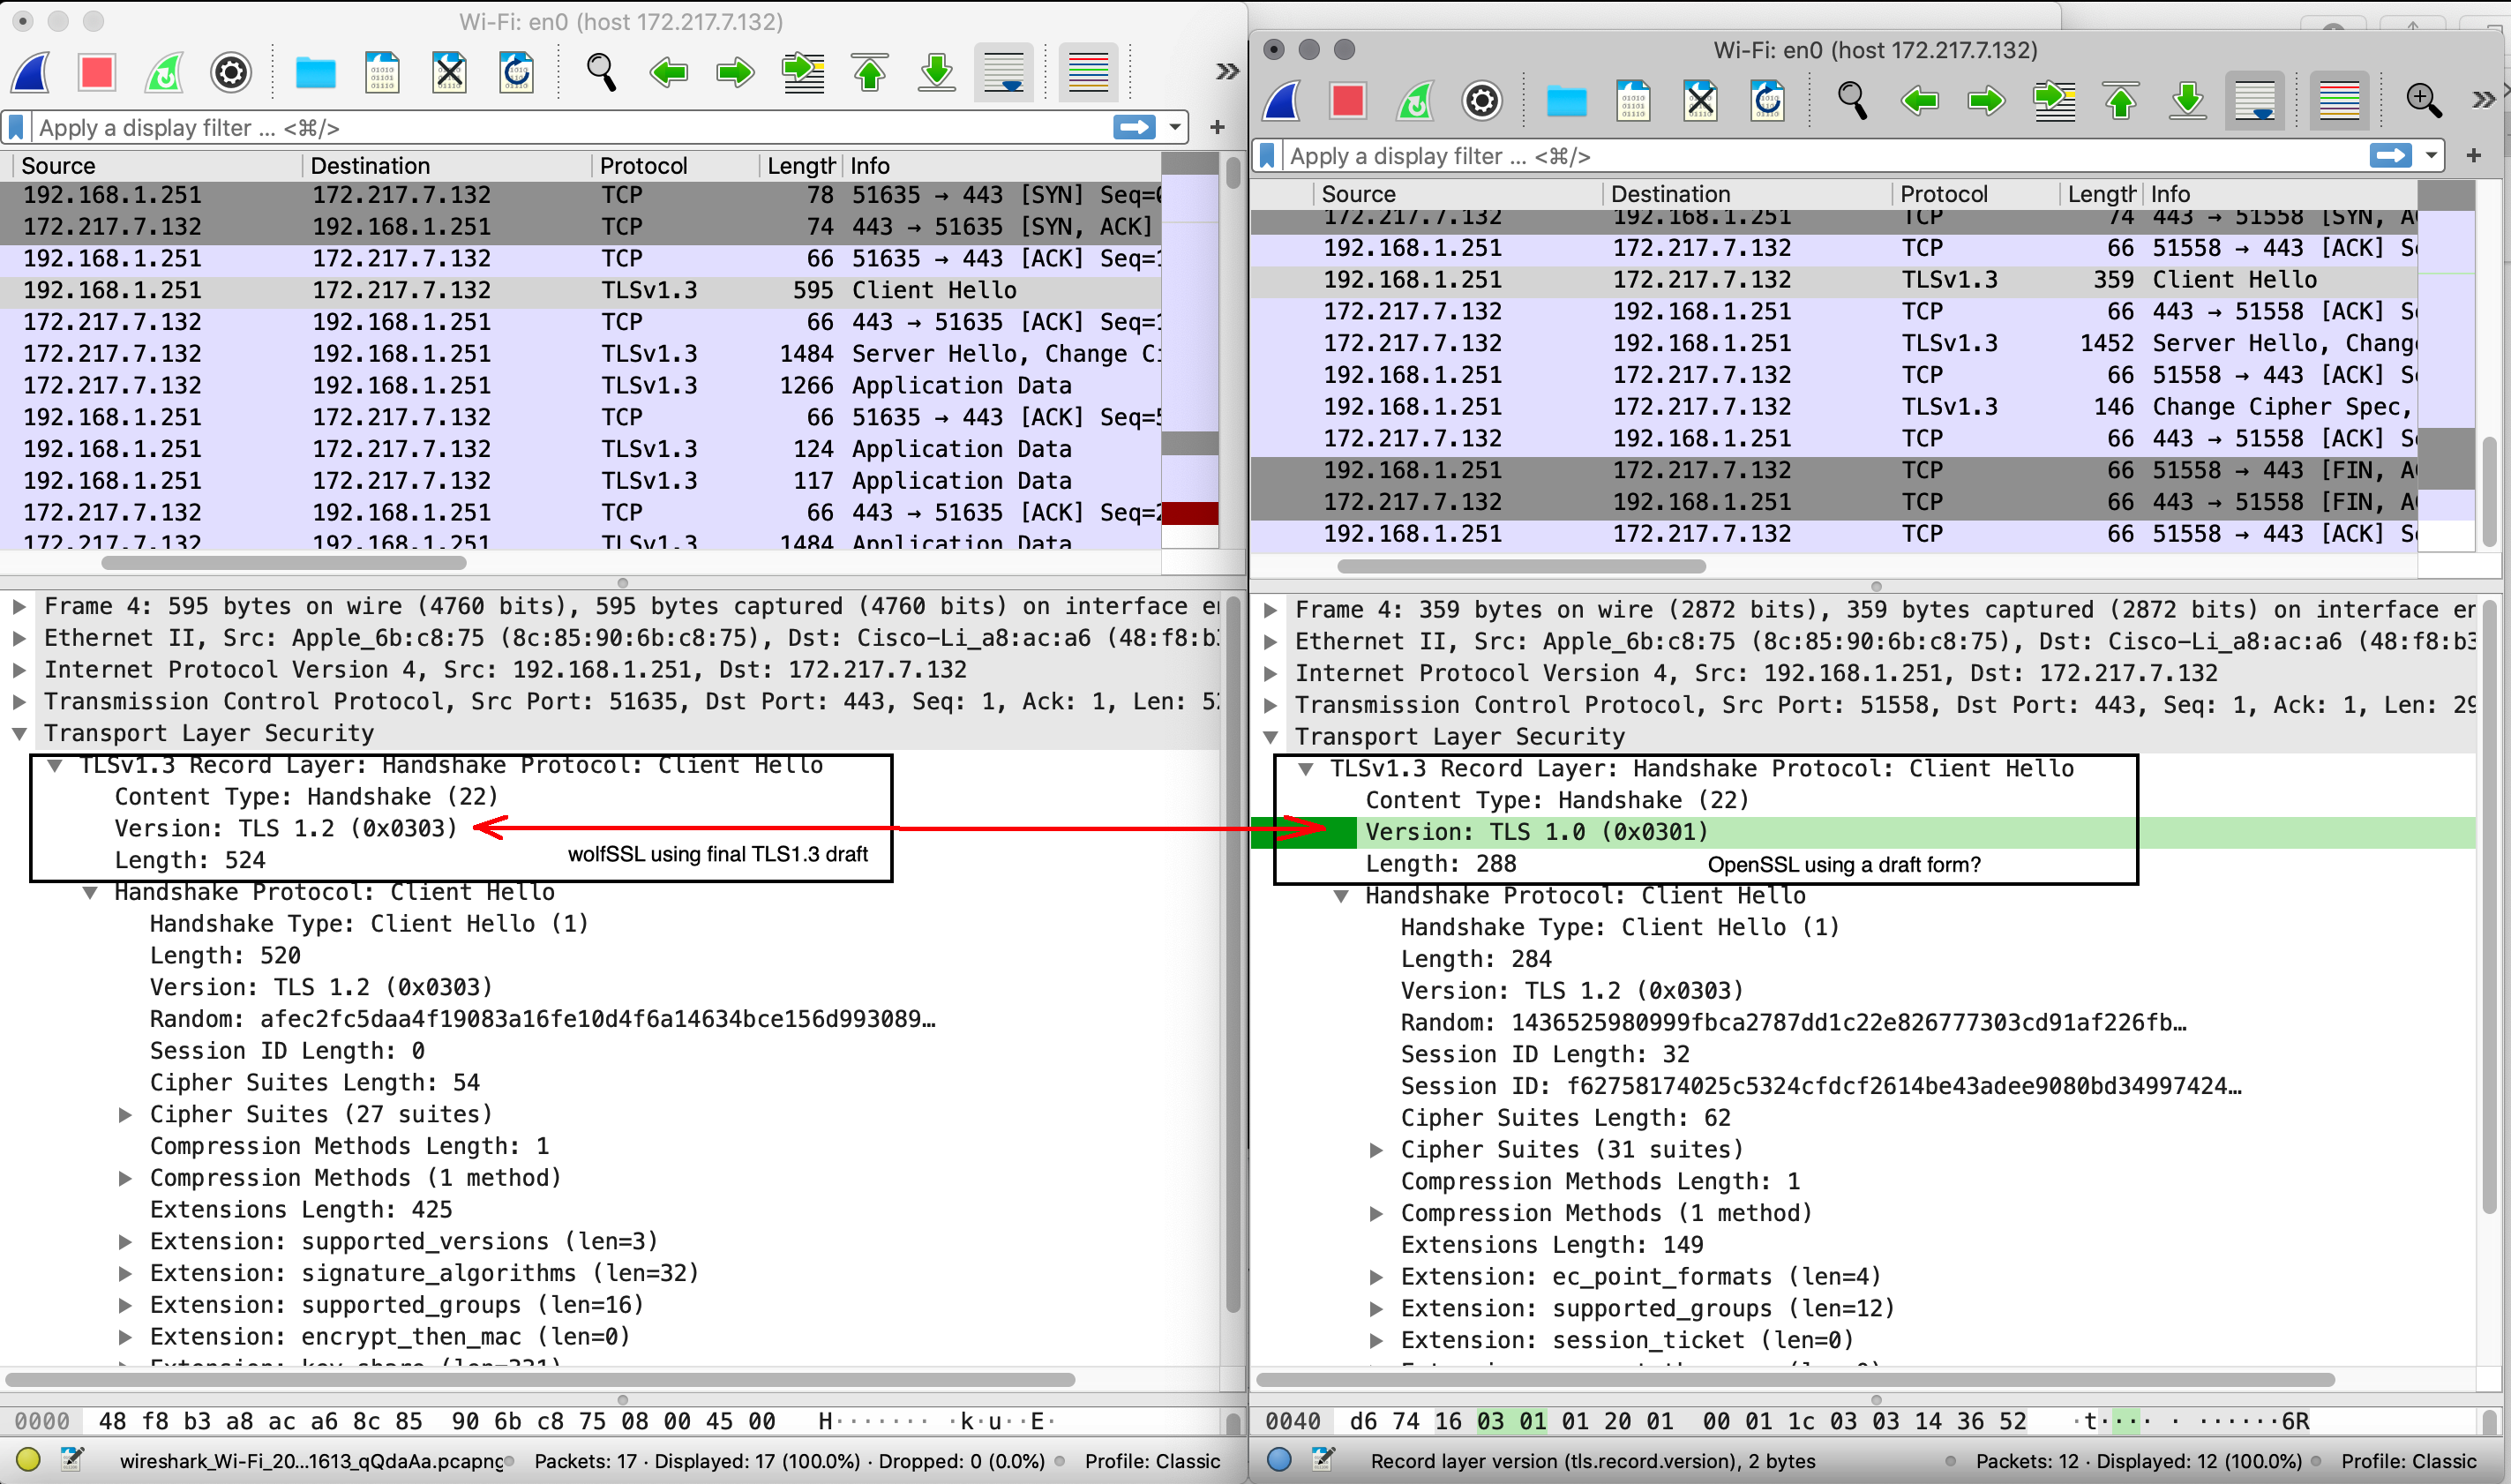Start packet capture with the shark fin icon

click(x=30, y=72)
